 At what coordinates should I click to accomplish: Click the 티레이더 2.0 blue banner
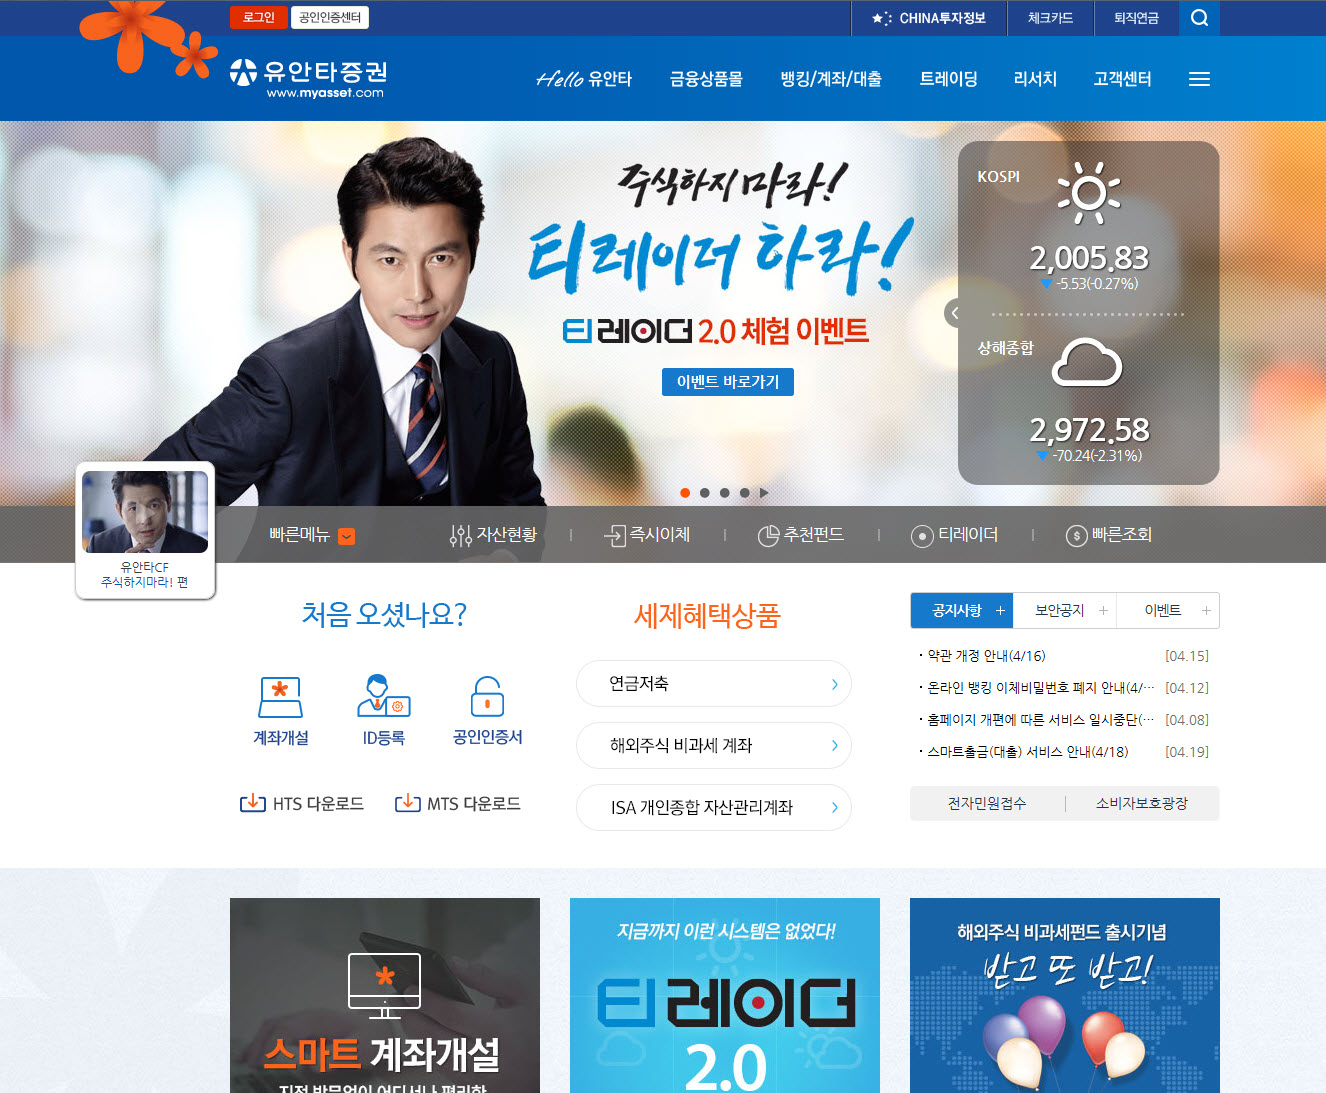click(725, 996)
